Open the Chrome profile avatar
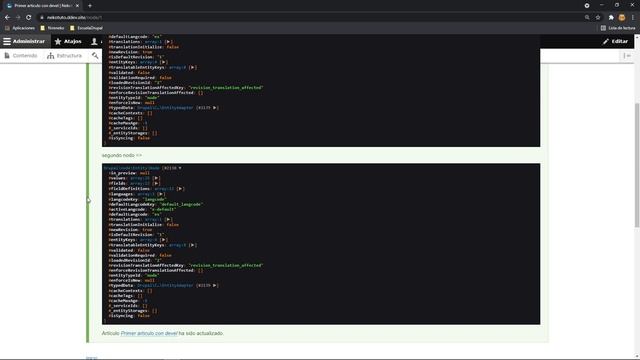The image size is (640, 360). click(622, 18)
